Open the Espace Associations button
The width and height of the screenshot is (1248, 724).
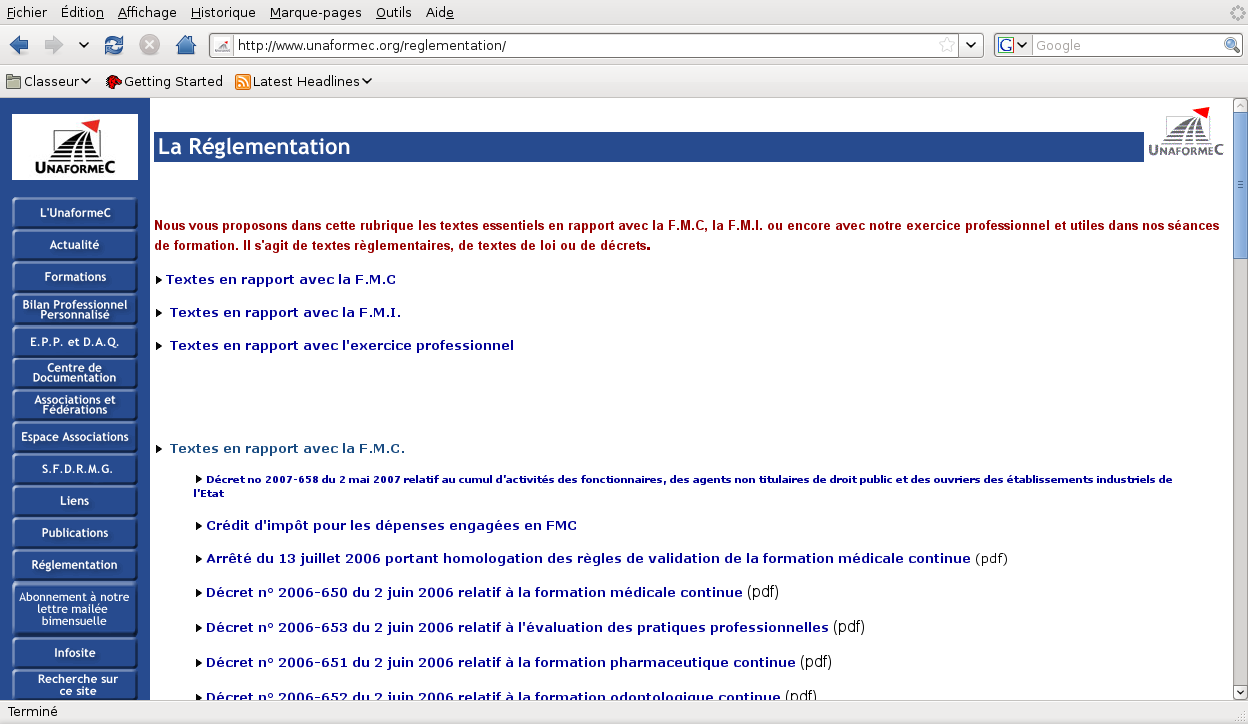click(75, 437)
